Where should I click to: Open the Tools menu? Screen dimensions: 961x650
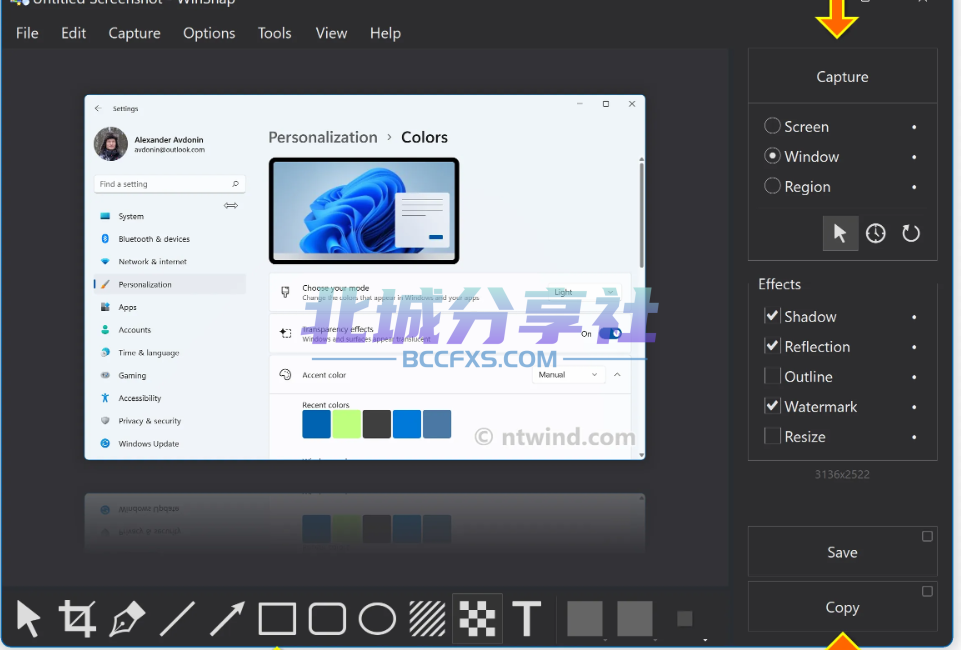click(275, 33)
